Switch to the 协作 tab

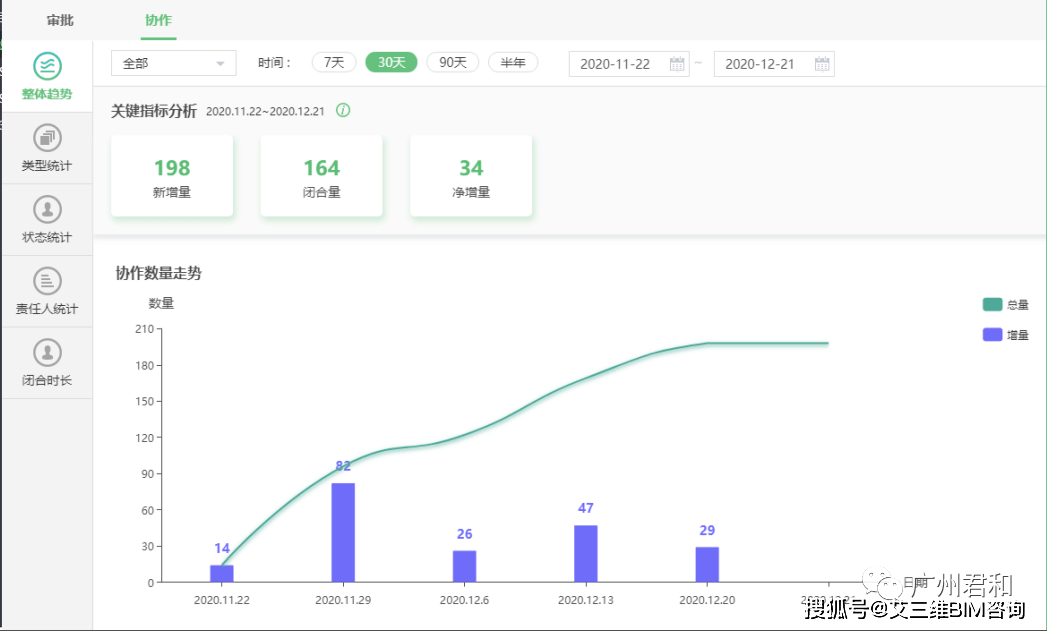tap(158, 20)
